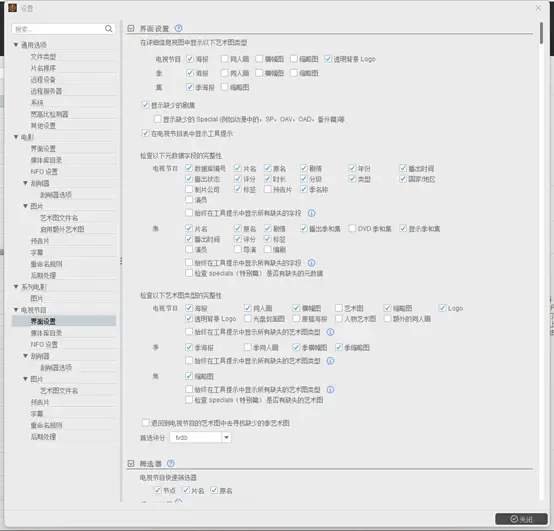Click info icon after episode missing metadata fields tooltip option
Image resolution: width=554 pixels, height=531 pixels.
(311, 263)
